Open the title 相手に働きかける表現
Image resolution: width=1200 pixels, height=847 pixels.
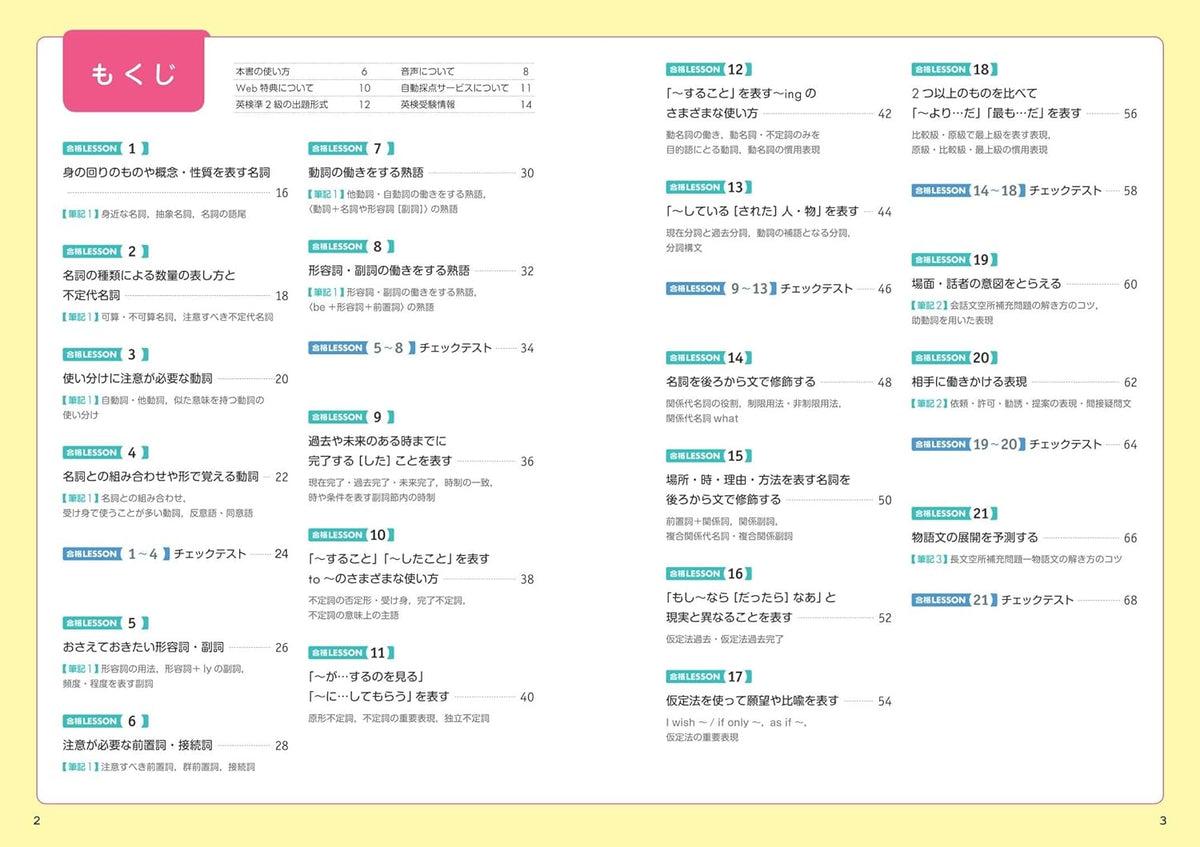[x=969, y=382]
